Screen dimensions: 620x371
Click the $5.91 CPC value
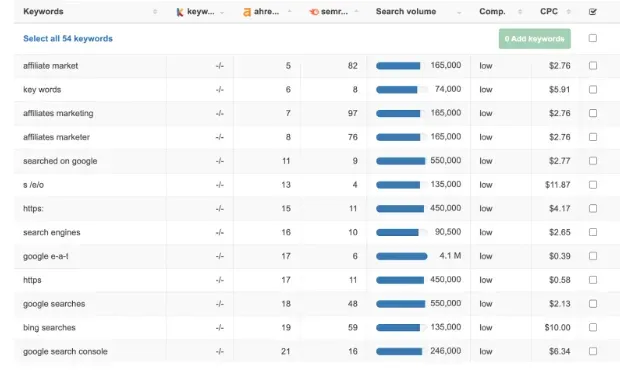[560, 89]
